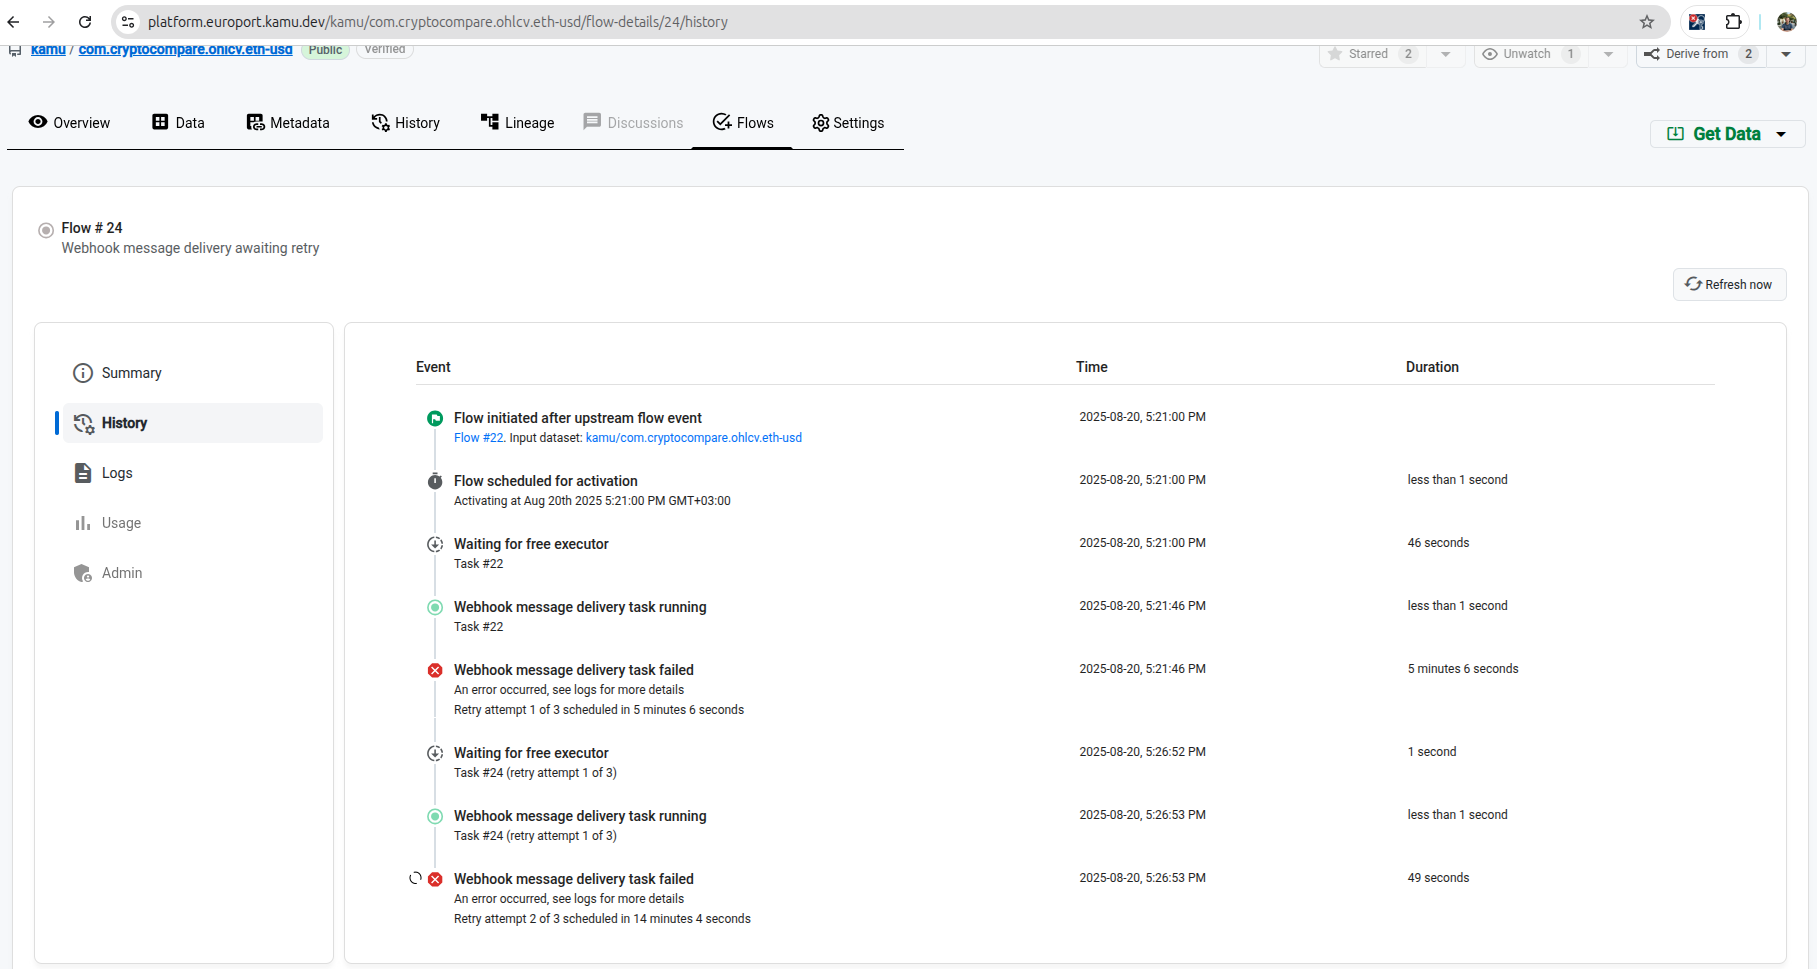1817x969 pixels.
Task: Bookmark this page with the star icon
Action: click(x=1647, y=22)
